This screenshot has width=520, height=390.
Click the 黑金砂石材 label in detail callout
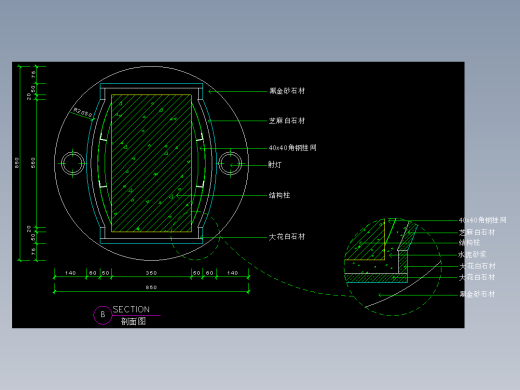(x=477, y=294)
